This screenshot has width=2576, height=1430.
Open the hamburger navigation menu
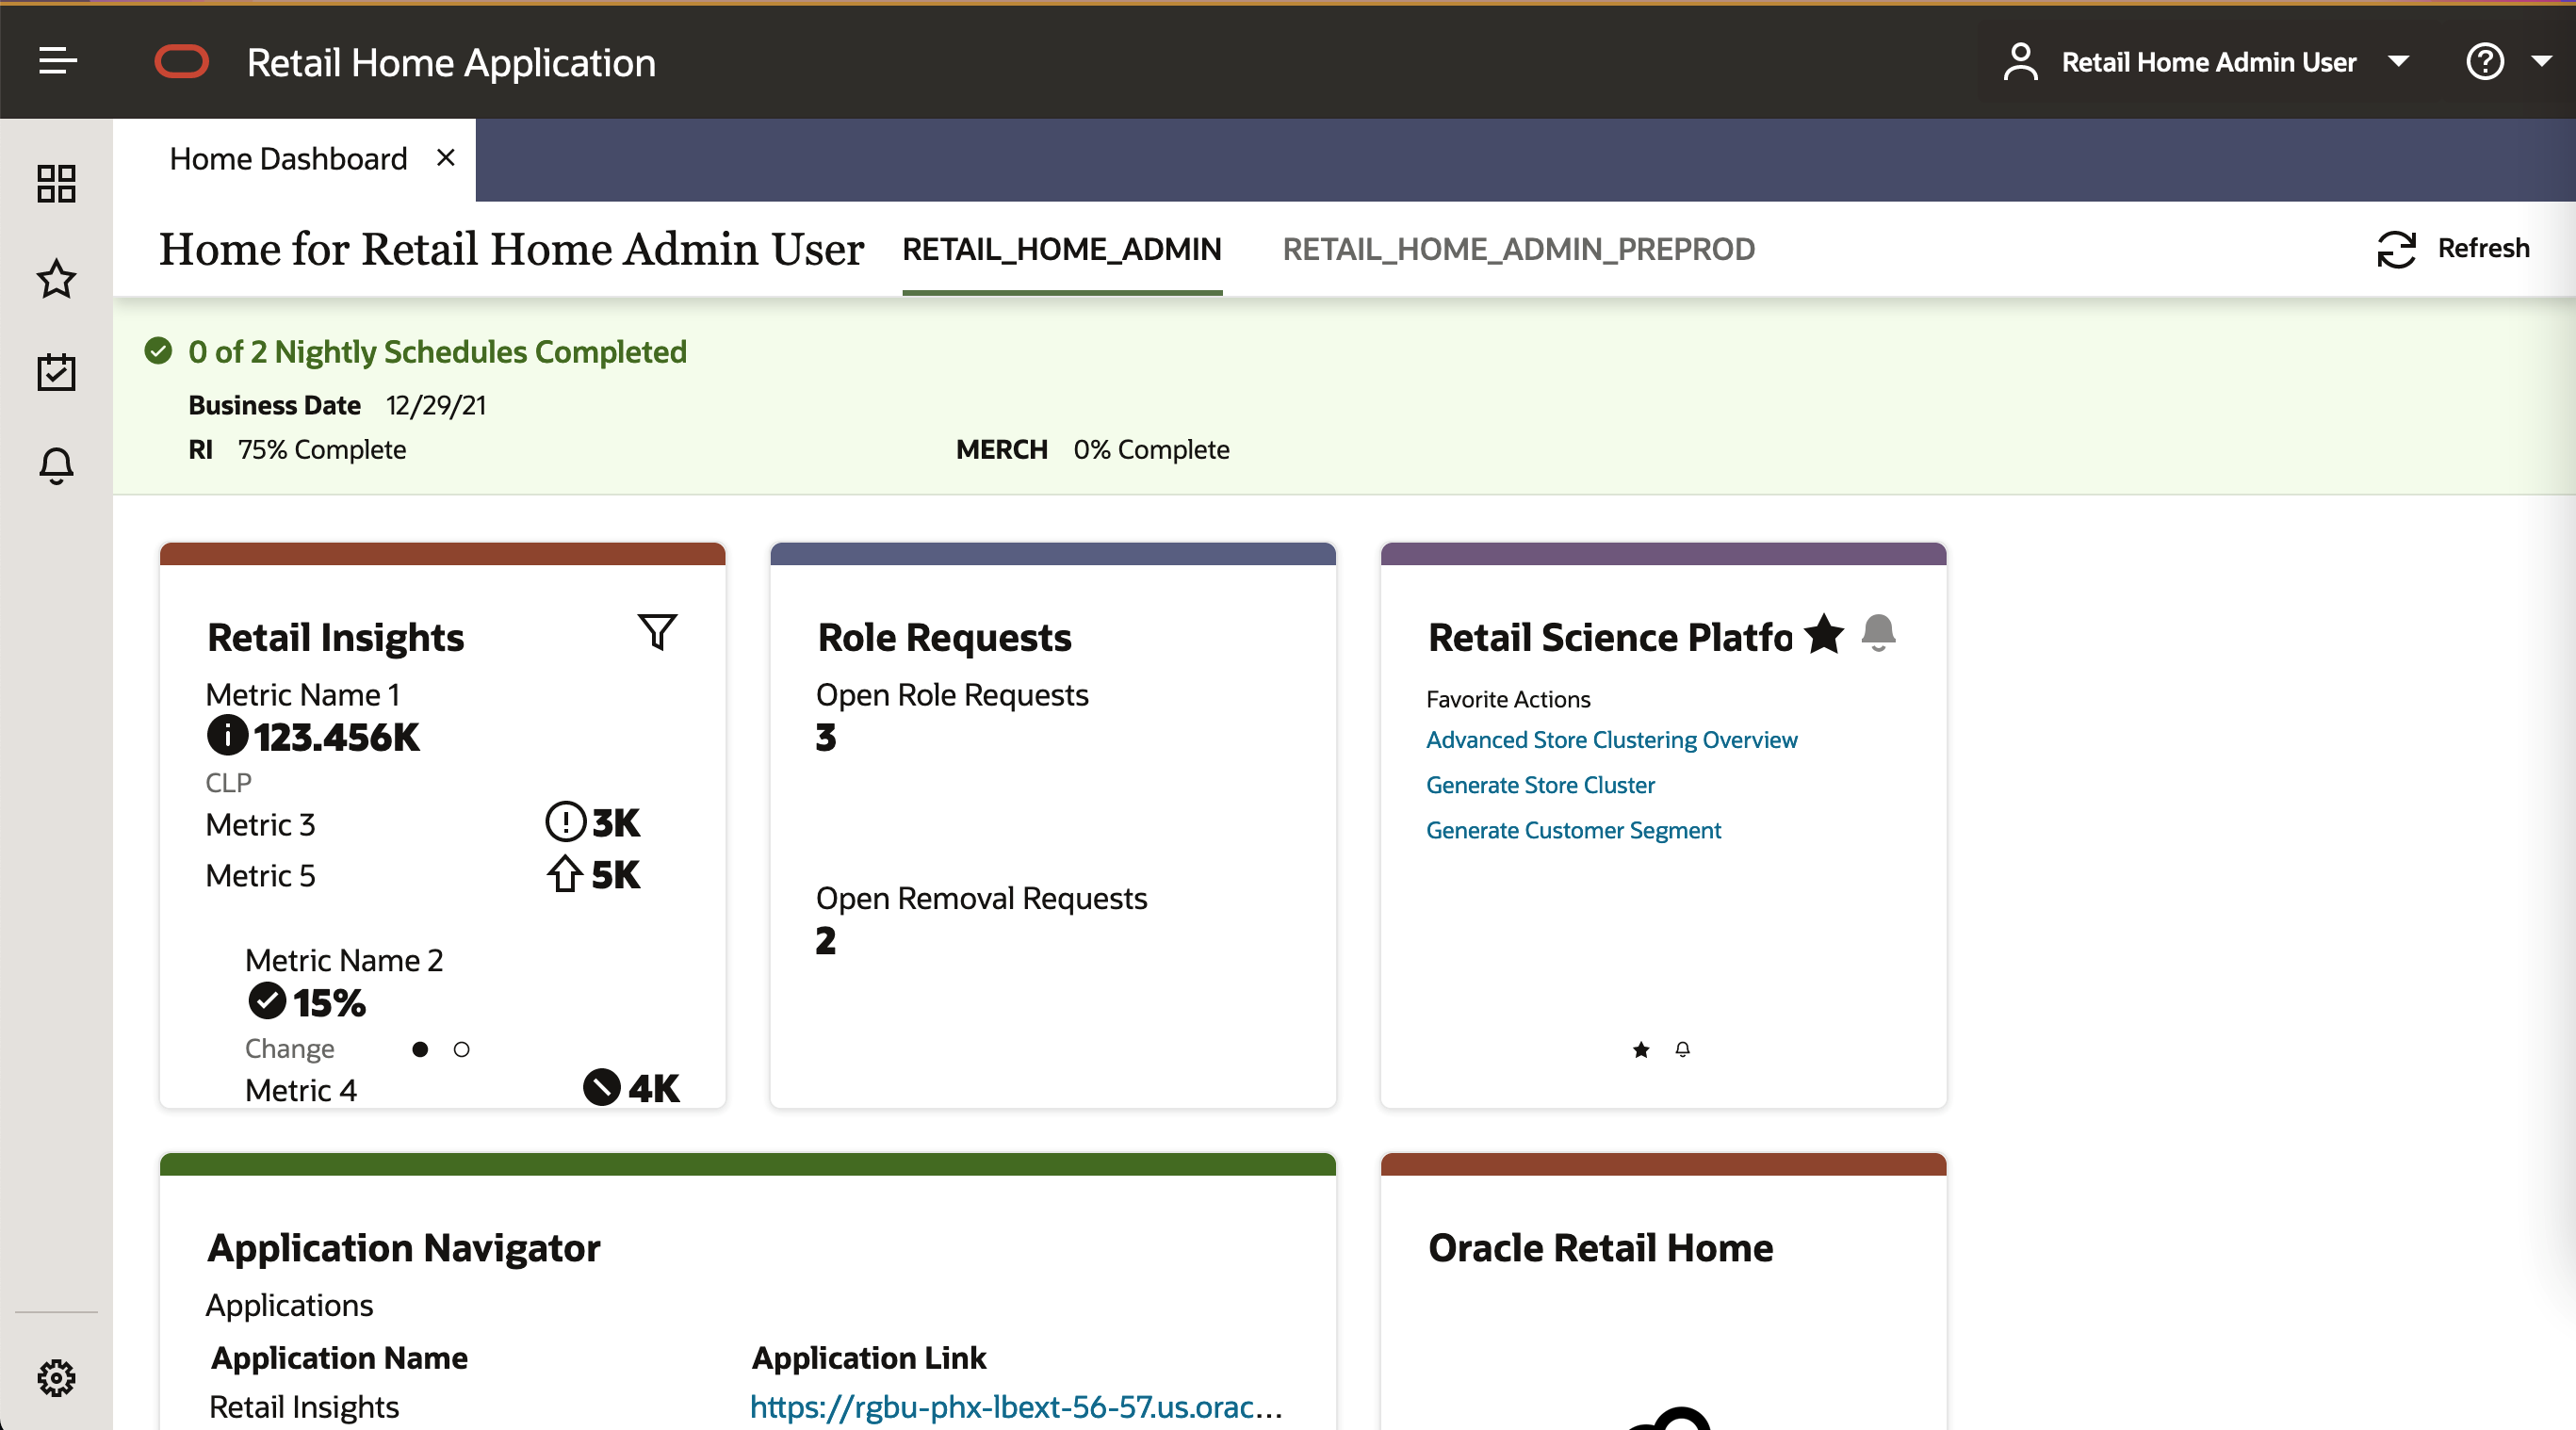[57, 61]
